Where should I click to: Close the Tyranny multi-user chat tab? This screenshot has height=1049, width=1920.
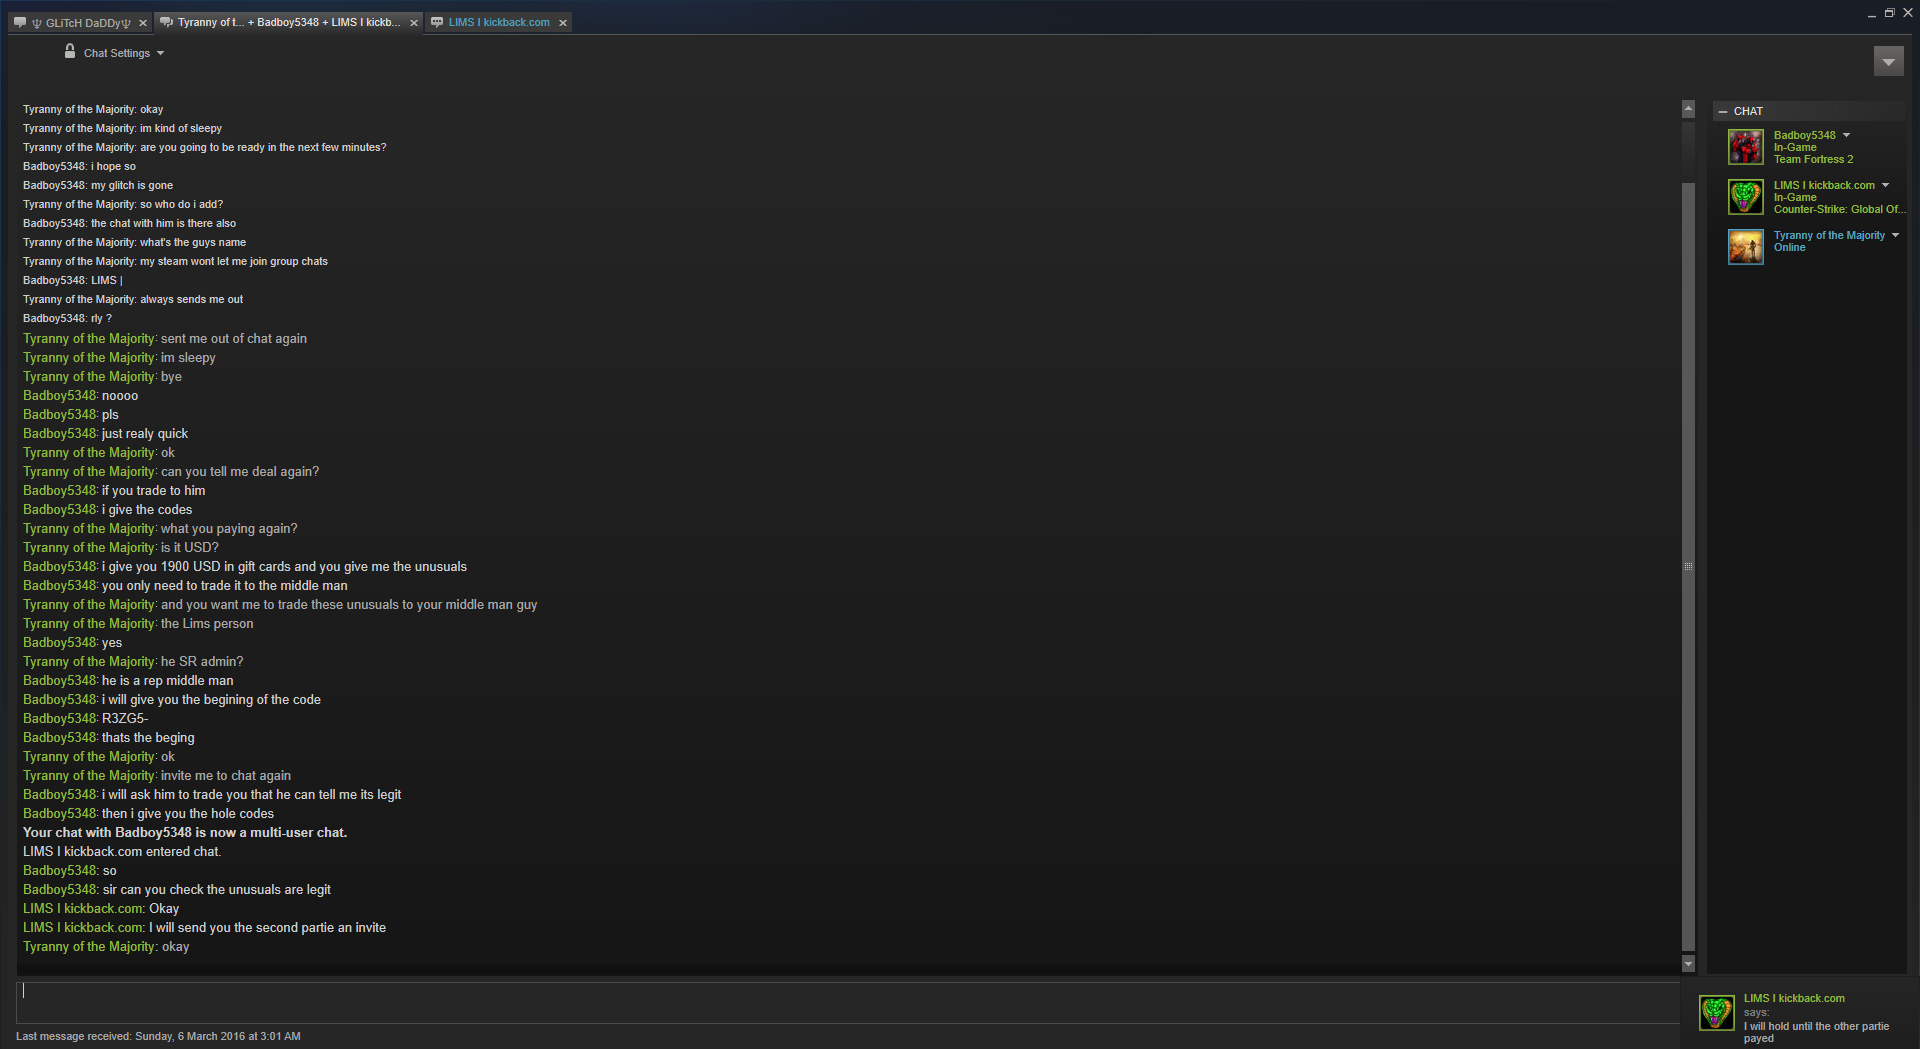414,23
